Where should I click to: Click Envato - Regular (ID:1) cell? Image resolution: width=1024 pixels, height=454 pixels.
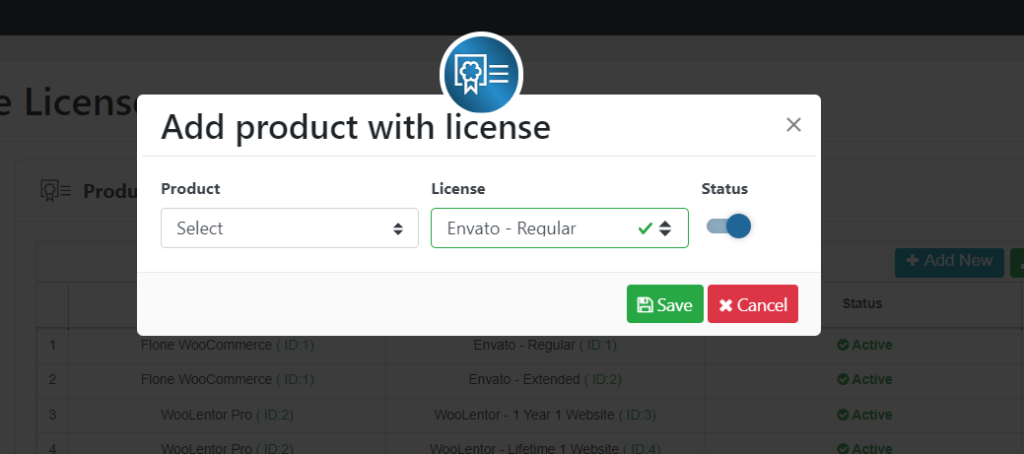click(545, 345)
